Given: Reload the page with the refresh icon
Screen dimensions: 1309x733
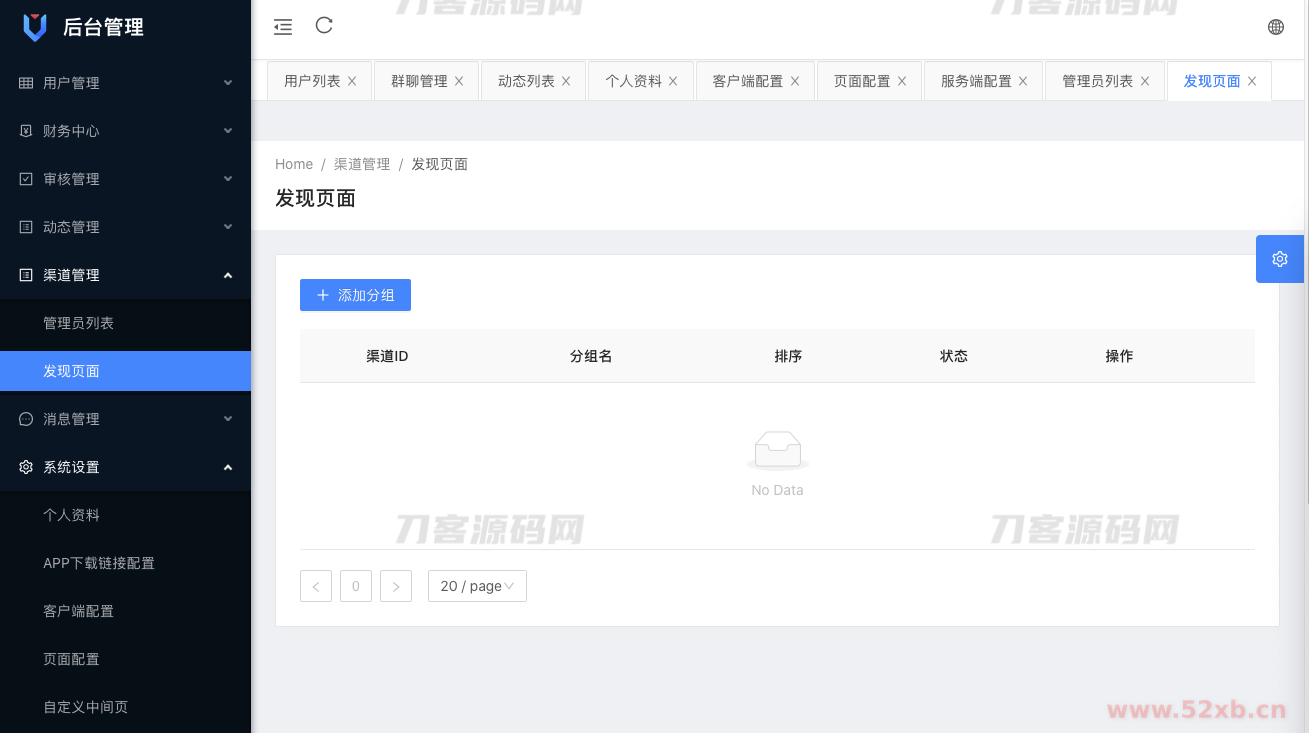Looking at the screenshot, I should (x=323, y=26).
